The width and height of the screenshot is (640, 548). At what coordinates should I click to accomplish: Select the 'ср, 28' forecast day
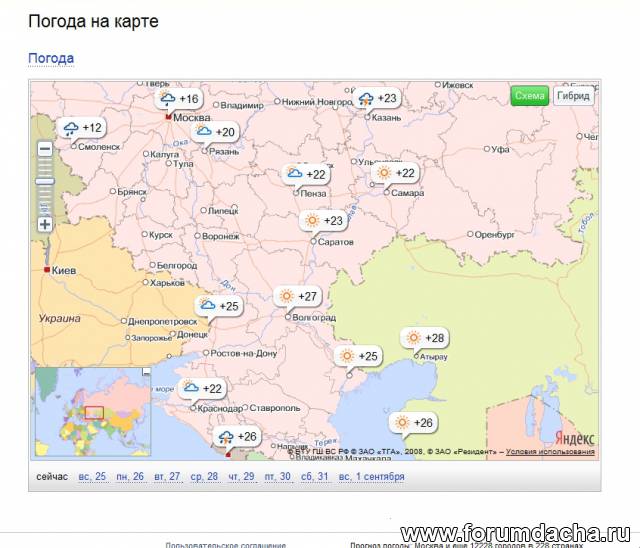204,477
